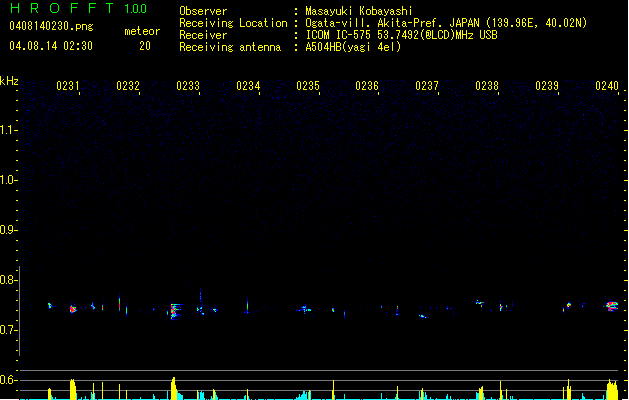Click the date stamp 04.08.14 02:30

click(x=51, y=46)
